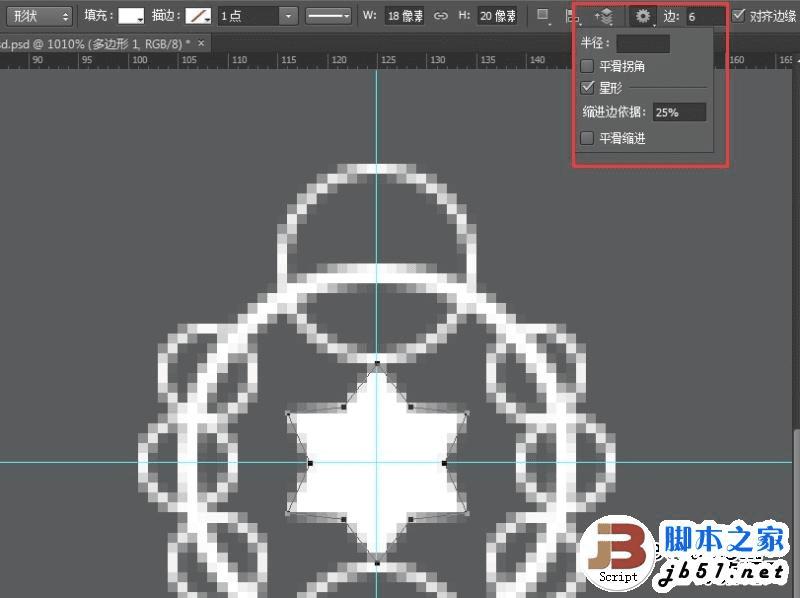This screenshot has width=800, height=598.
Task: Click the gear polygon options icon
Action: [643, 16]
